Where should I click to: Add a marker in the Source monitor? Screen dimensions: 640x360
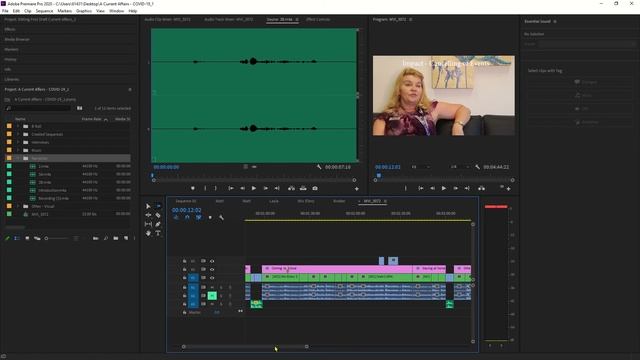click(193, 188)
